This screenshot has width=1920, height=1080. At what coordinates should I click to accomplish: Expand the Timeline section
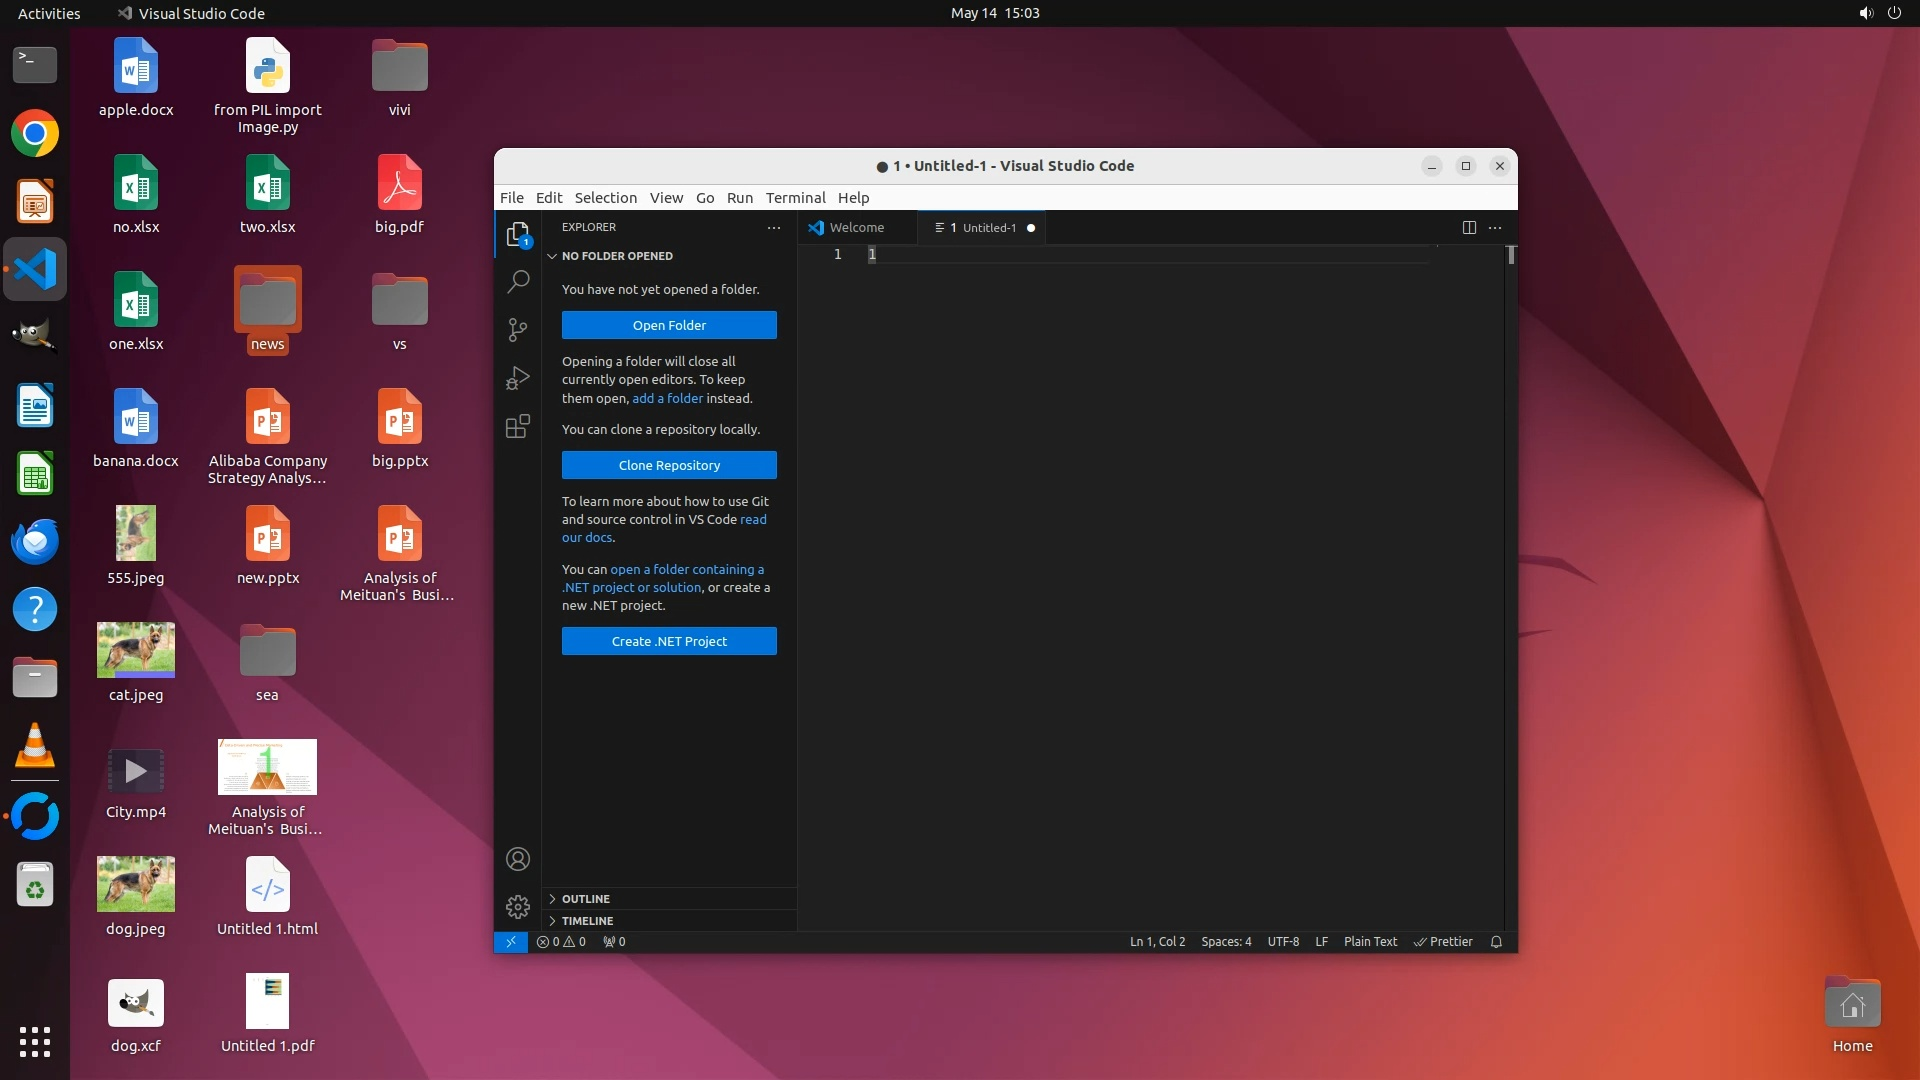pyautogui.click(x=587, y=921)
